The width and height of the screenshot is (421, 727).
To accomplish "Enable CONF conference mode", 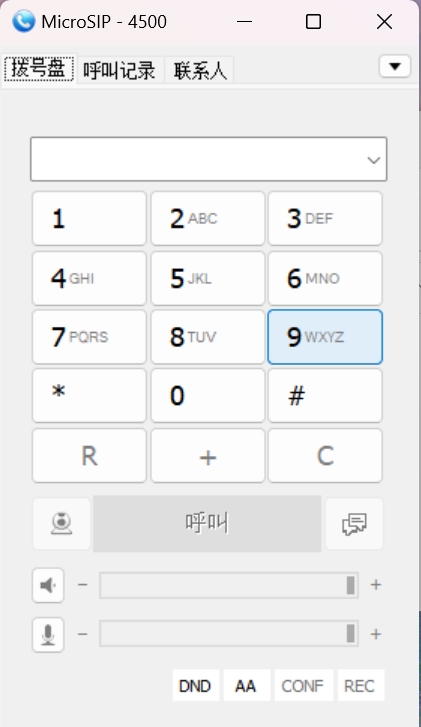I will point(303,686).
